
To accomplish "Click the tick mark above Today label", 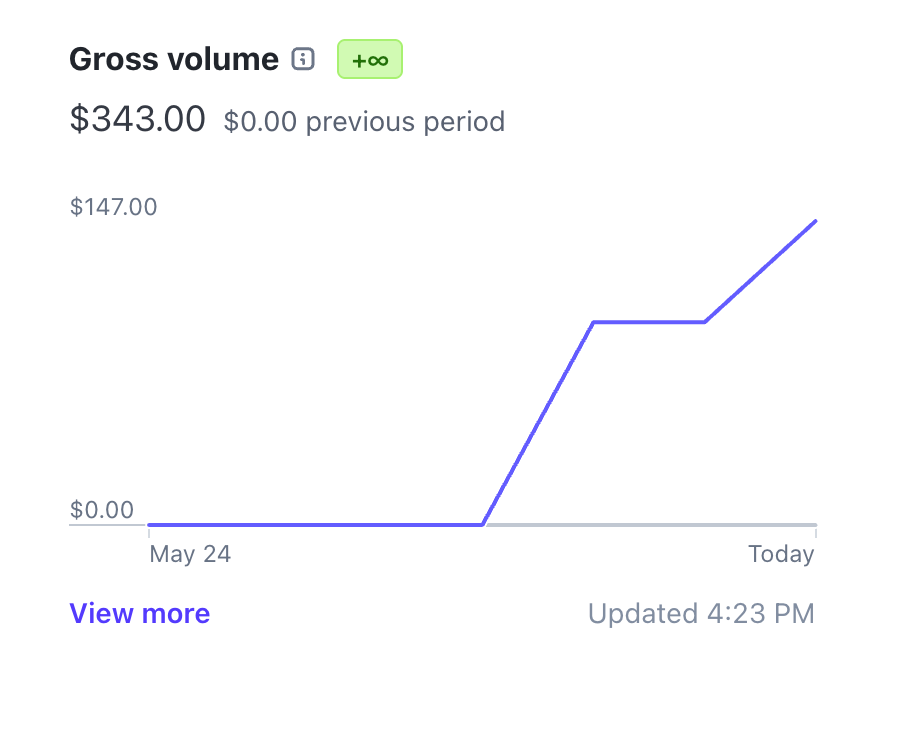I will click(815, 534).
